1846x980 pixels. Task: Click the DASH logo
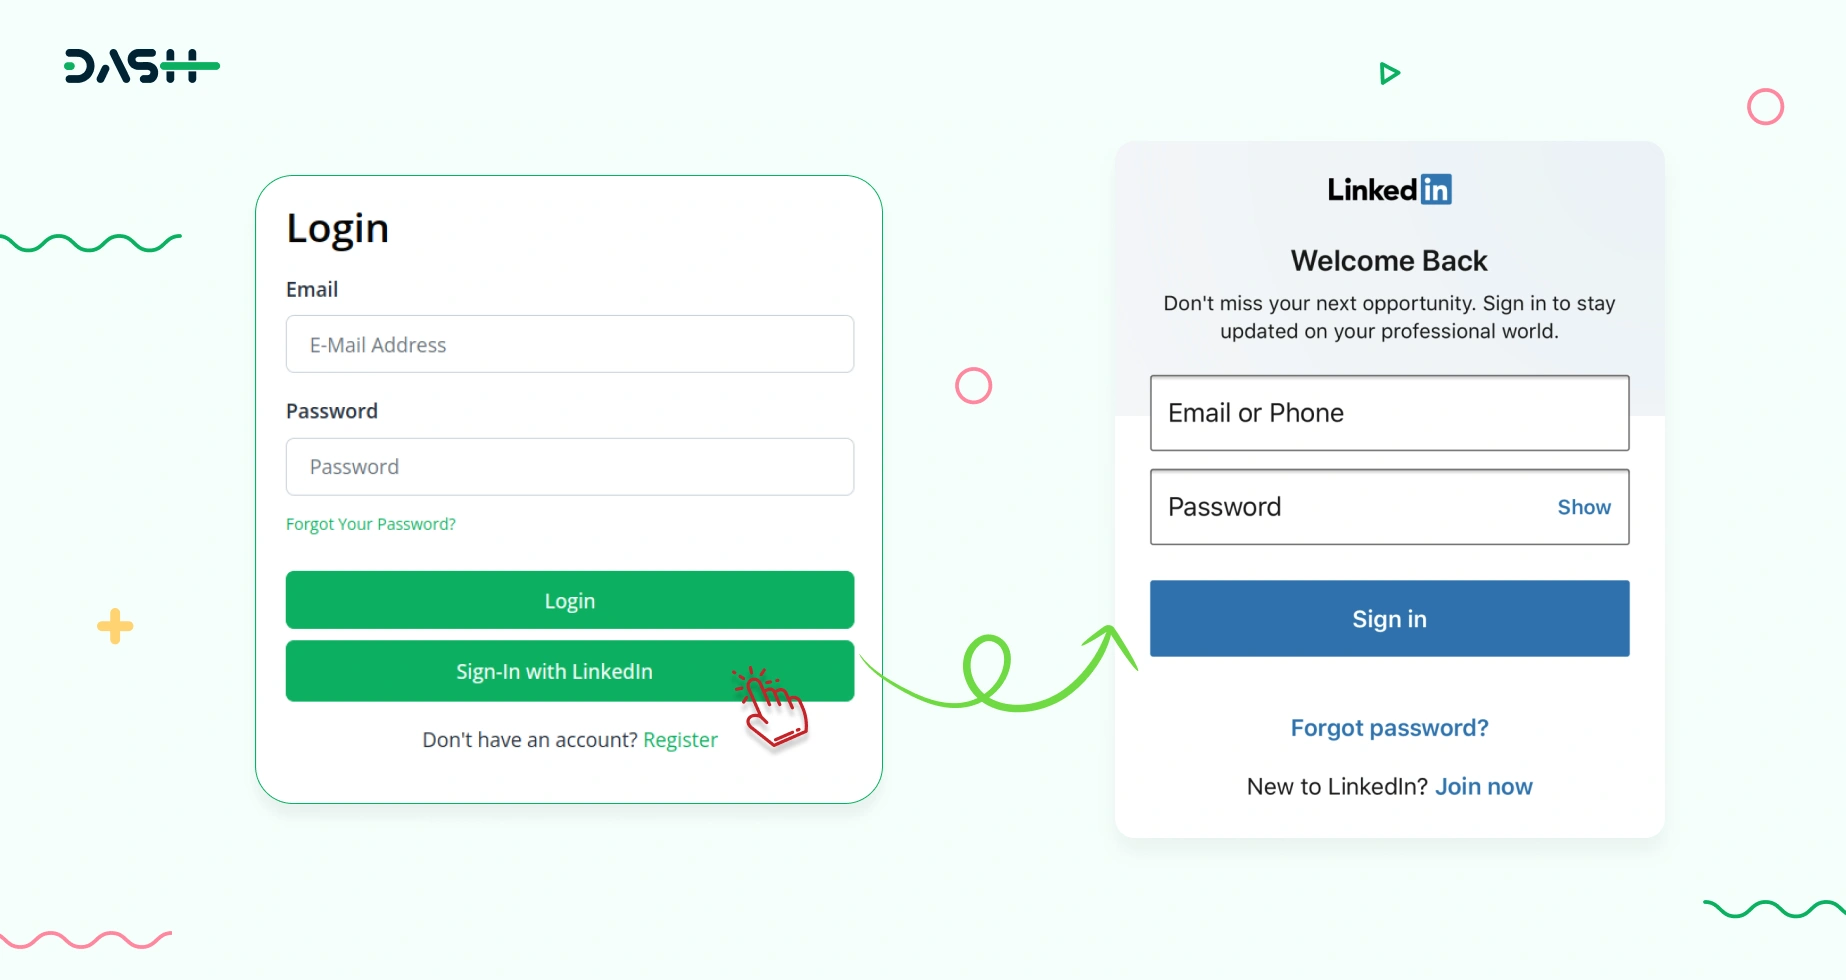click(x=141, y=66)
